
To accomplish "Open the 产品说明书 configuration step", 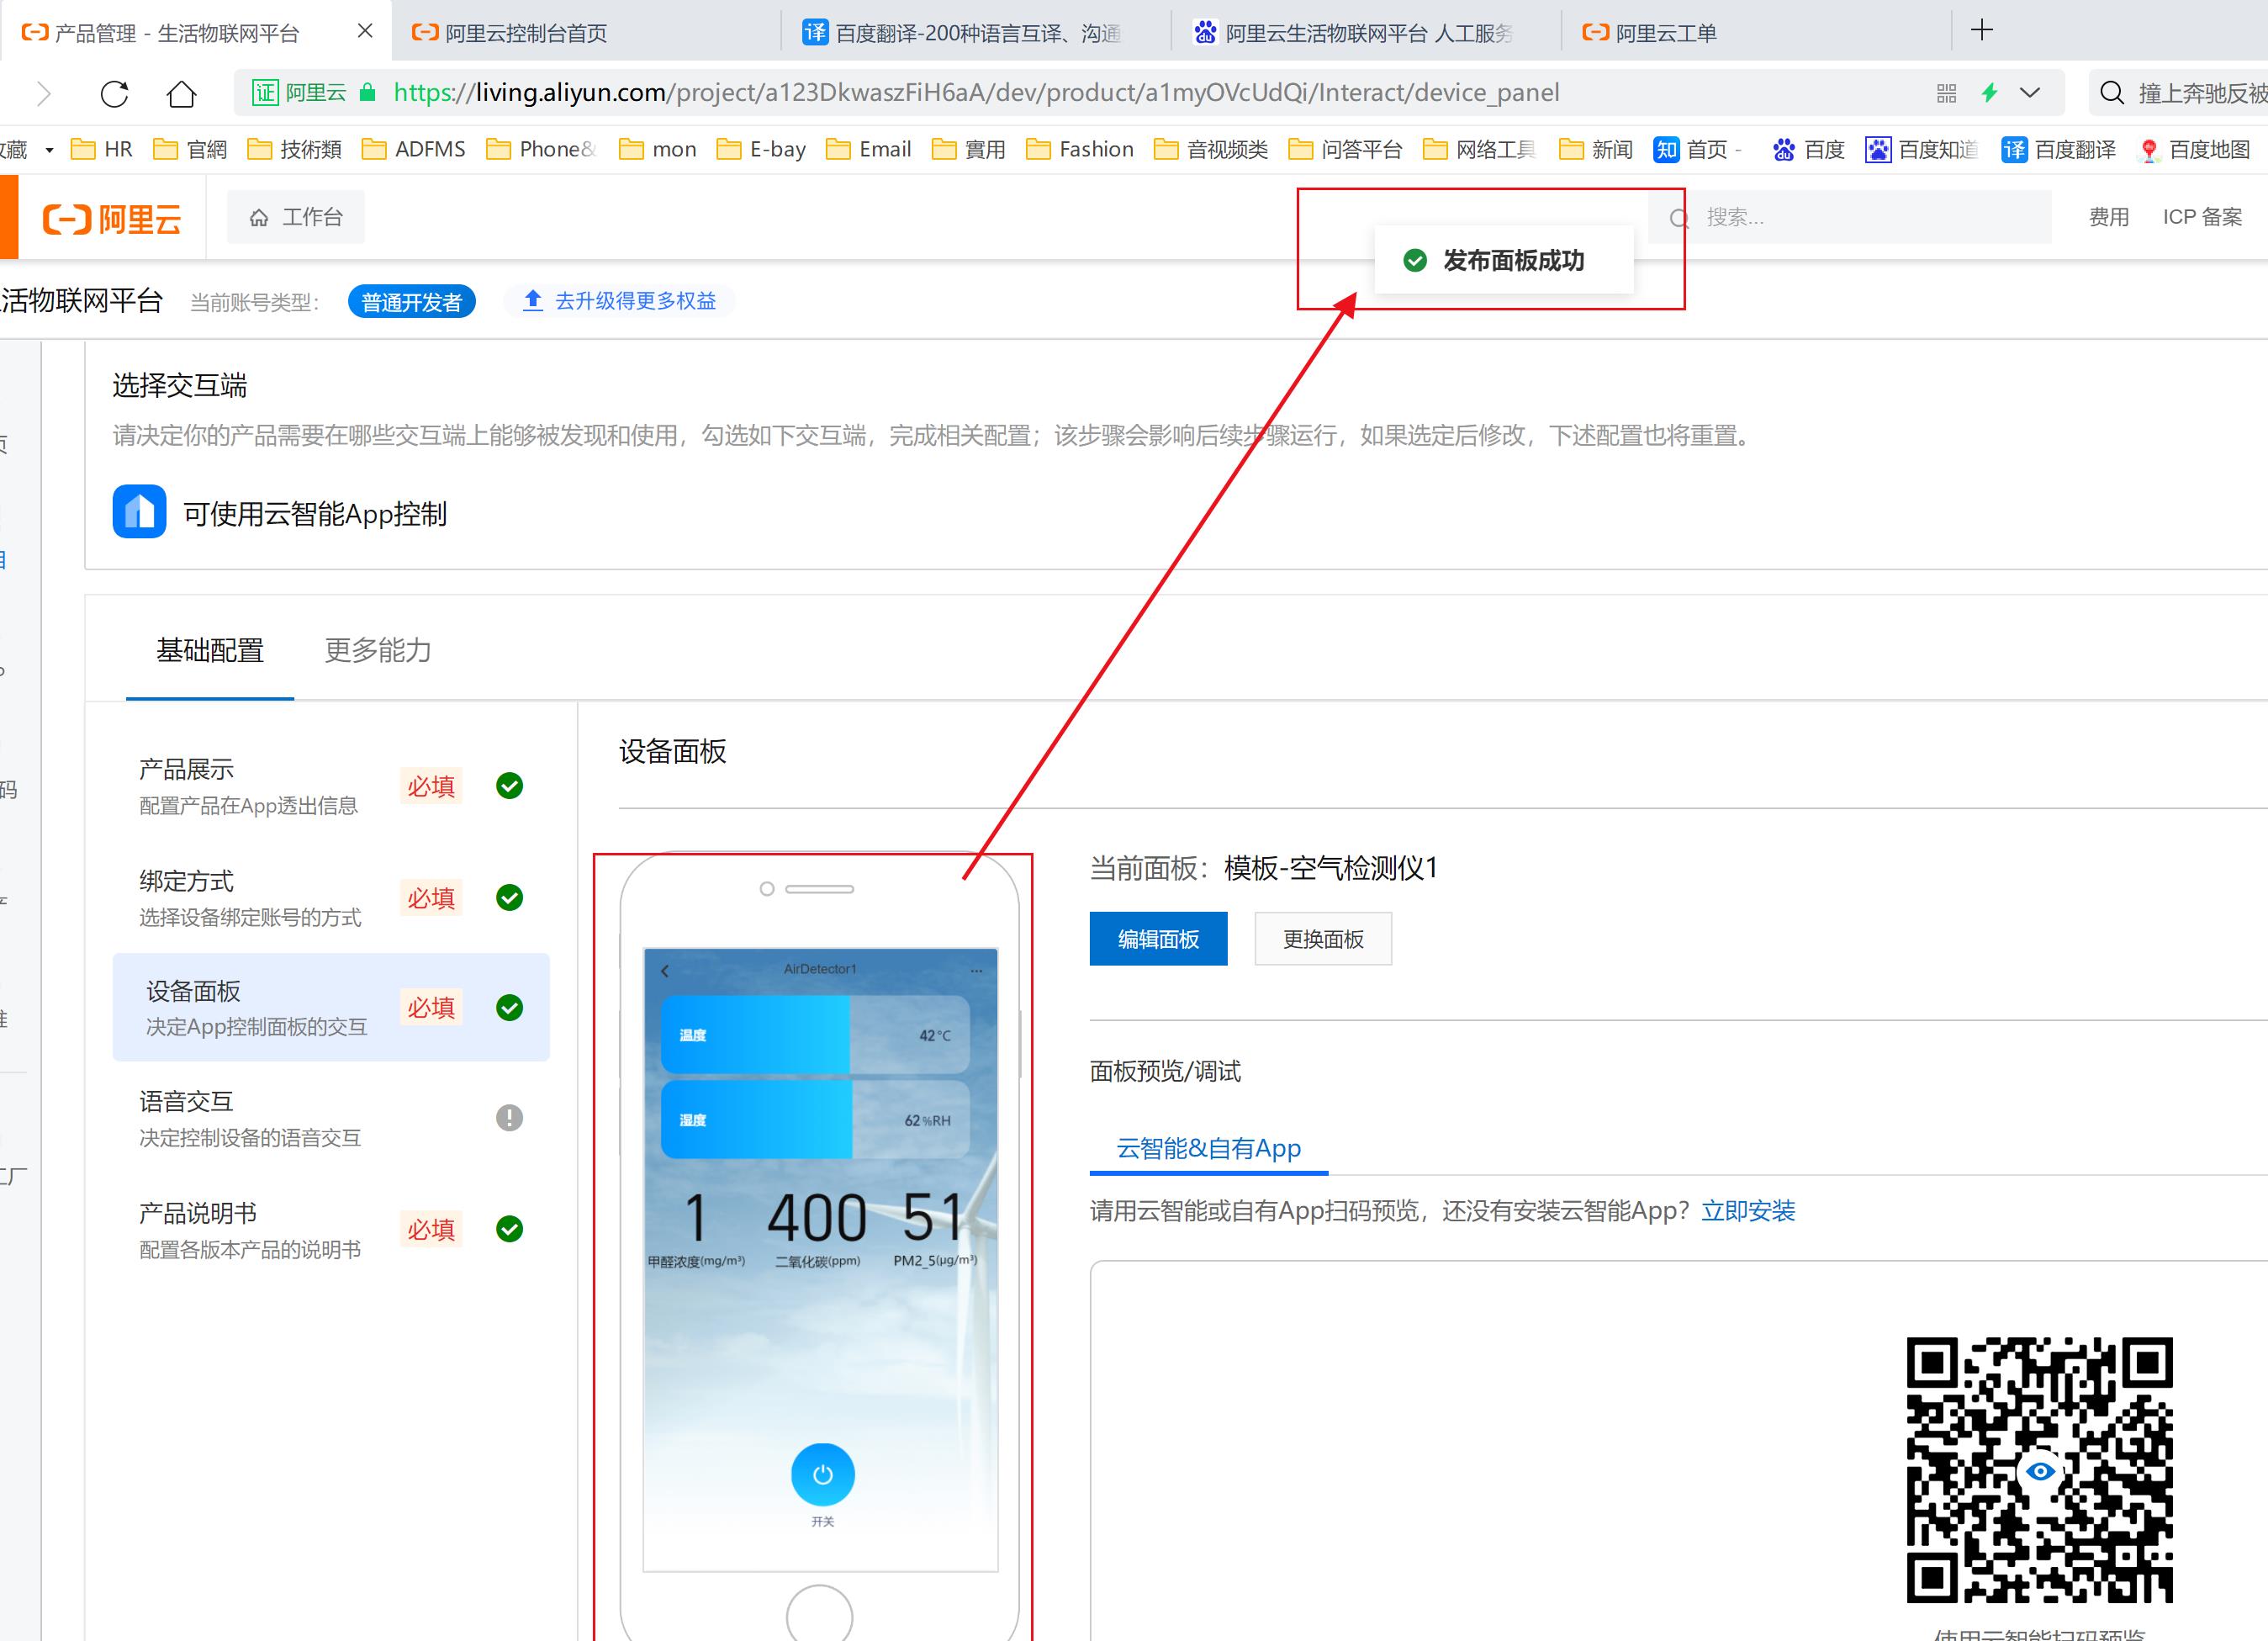I will point(331,1230).
